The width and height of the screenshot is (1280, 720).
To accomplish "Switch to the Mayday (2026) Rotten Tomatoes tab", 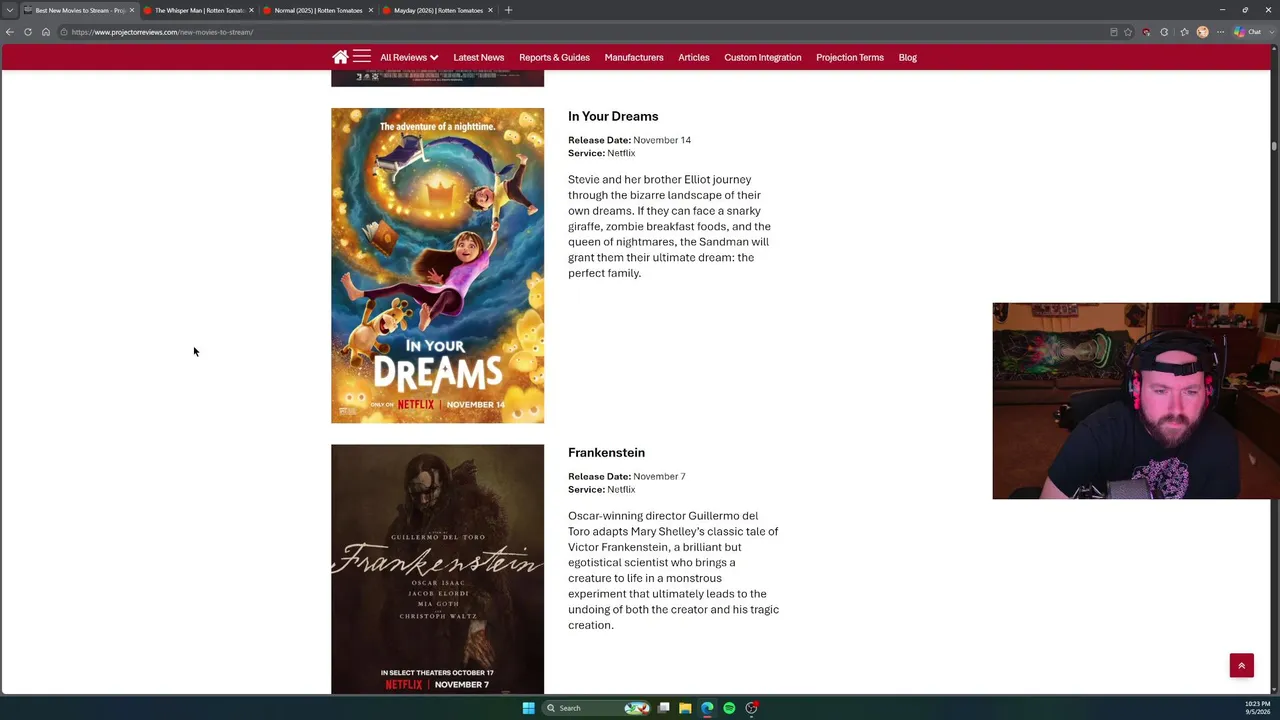I will coord(438,10).
